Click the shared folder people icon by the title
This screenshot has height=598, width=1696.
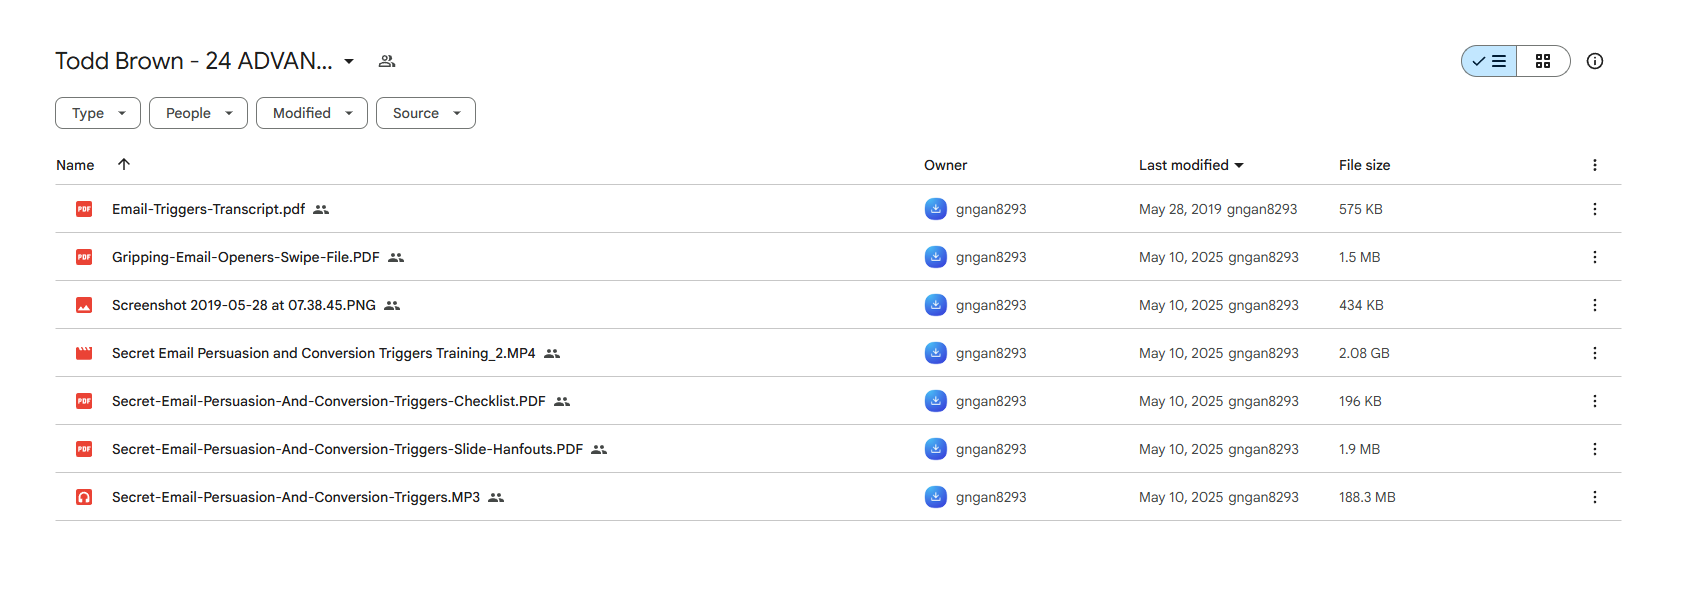pyautogui.click(x=387, y=61)
